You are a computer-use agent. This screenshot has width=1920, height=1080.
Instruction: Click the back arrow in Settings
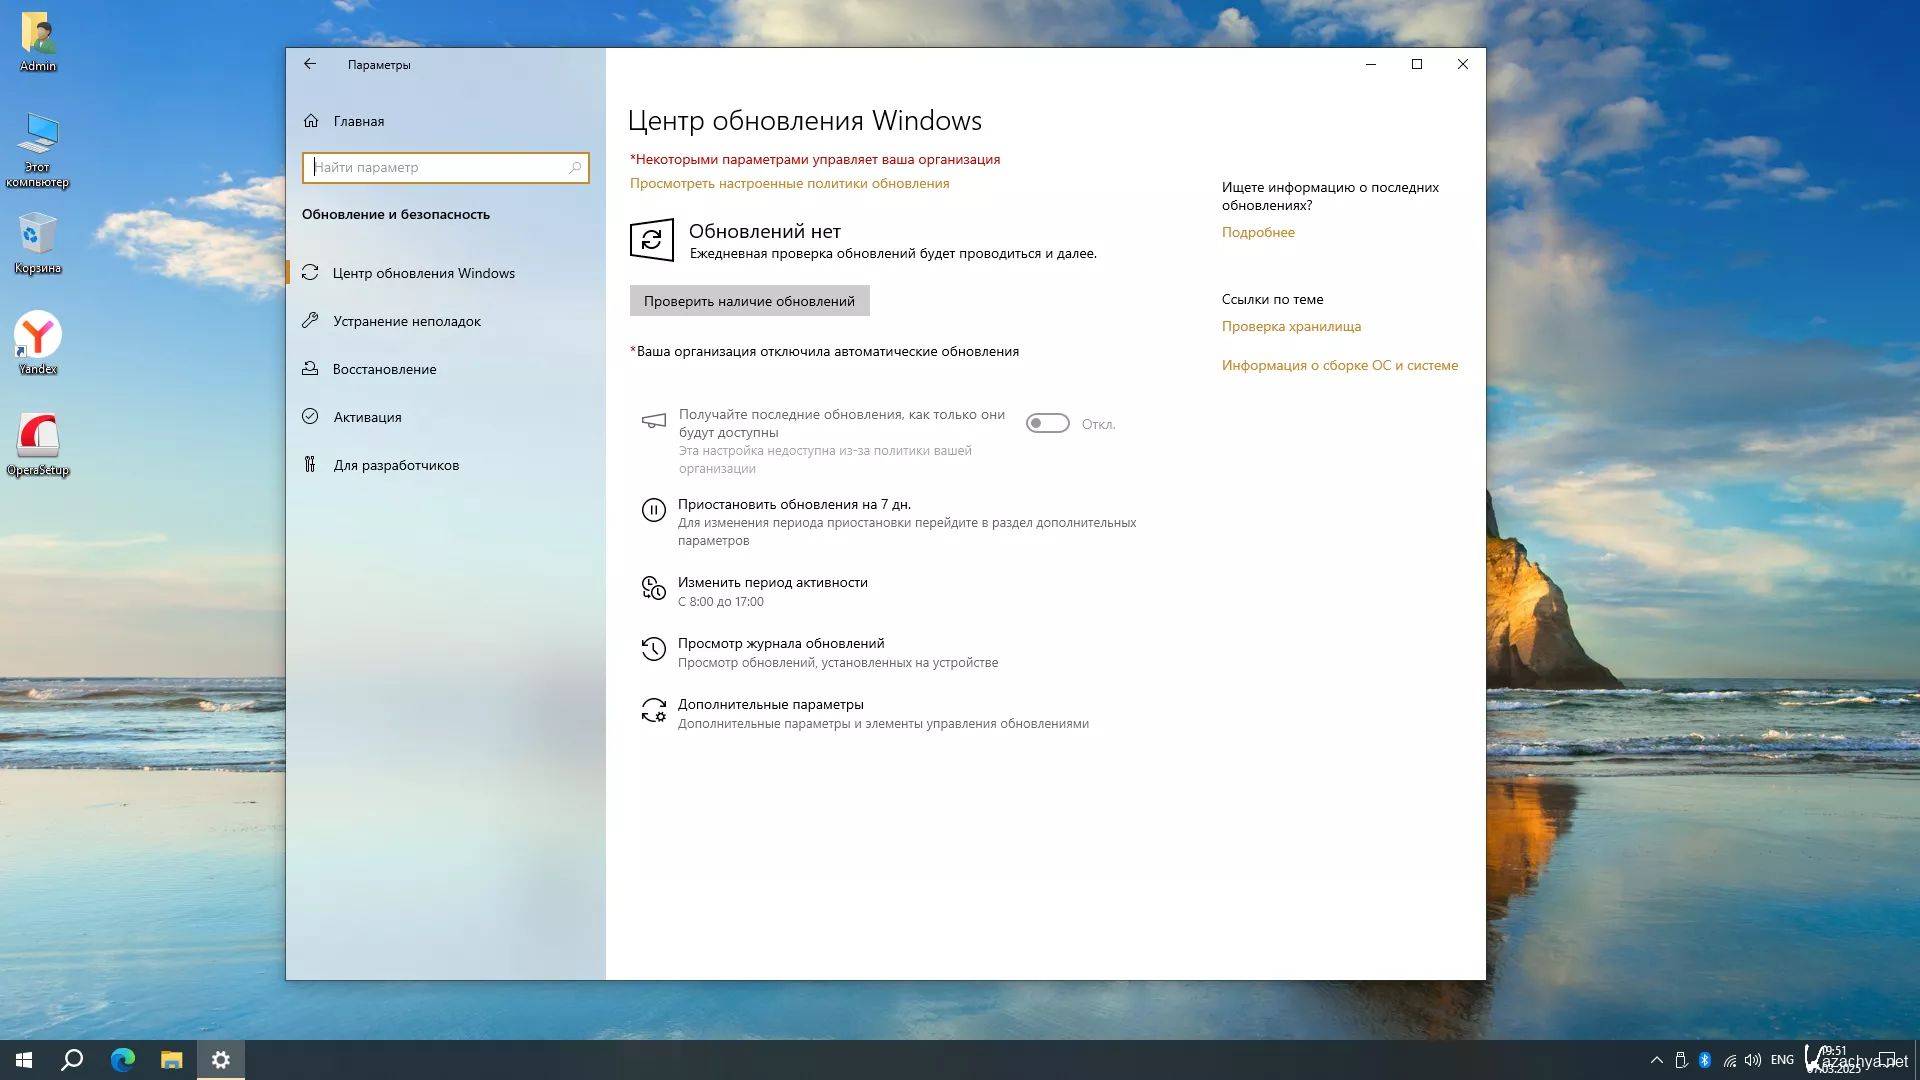[x=310, y=64]
